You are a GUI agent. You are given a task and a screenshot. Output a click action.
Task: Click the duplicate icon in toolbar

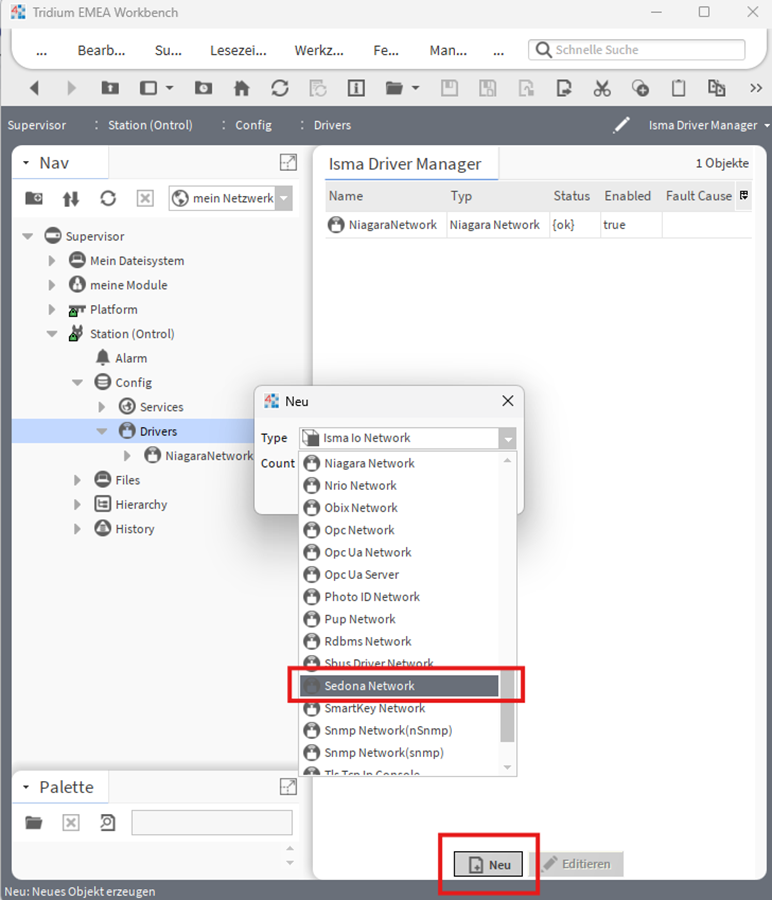click(x=716, y=88)
